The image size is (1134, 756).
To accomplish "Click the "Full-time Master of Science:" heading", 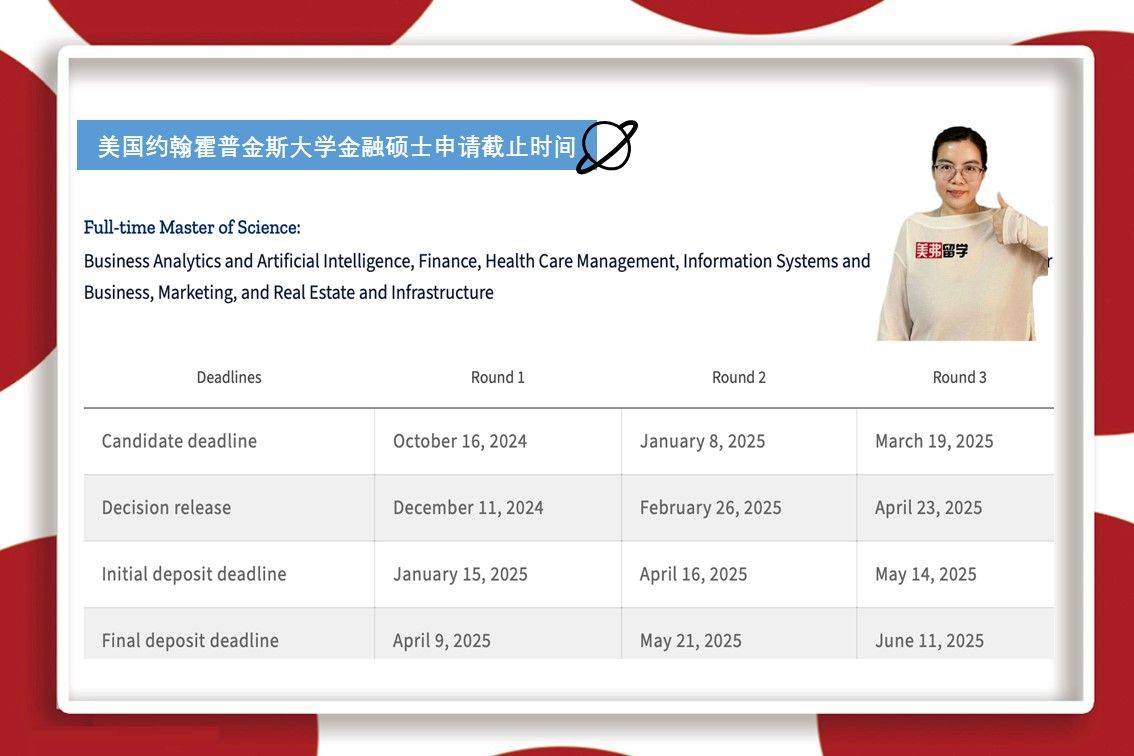I will point(192,227).
